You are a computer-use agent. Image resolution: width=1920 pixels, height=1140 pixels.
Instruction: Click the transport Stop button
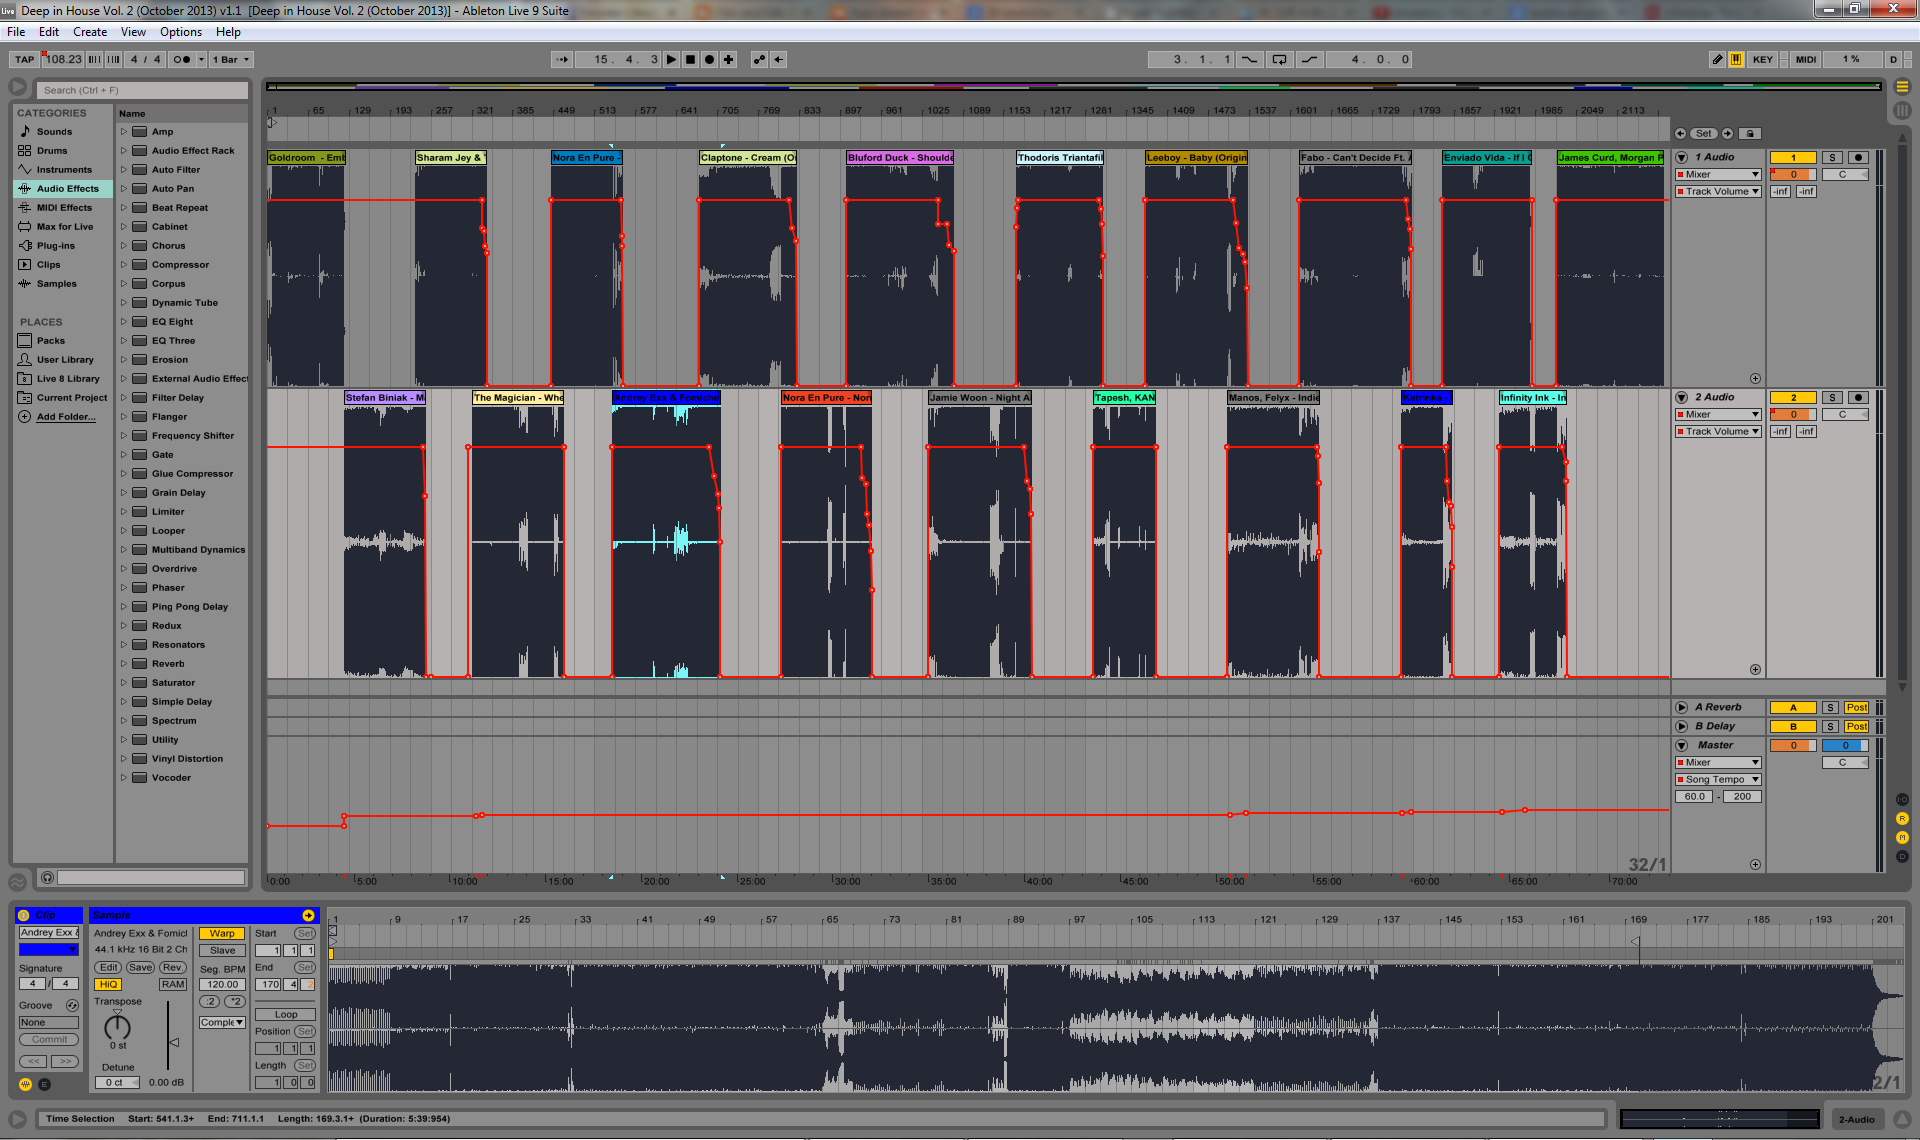691,60
